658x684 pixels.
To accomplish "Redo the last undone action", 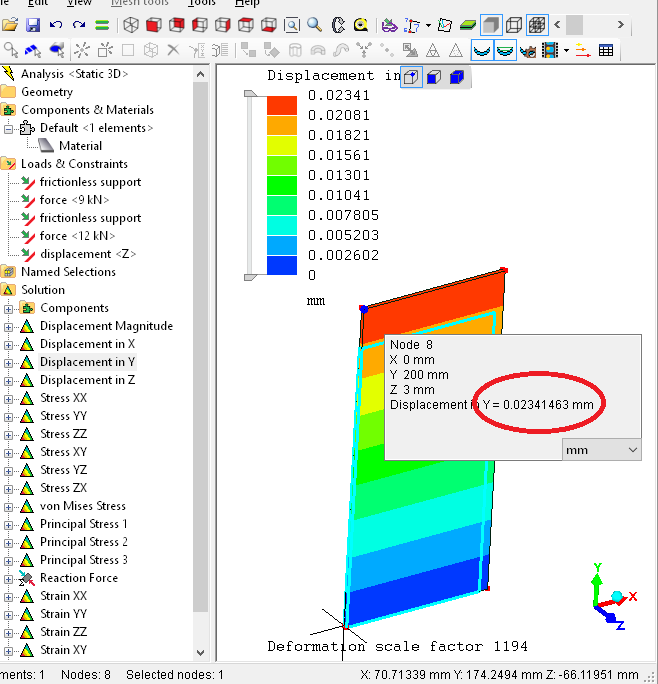I will [x=79, y=25].
